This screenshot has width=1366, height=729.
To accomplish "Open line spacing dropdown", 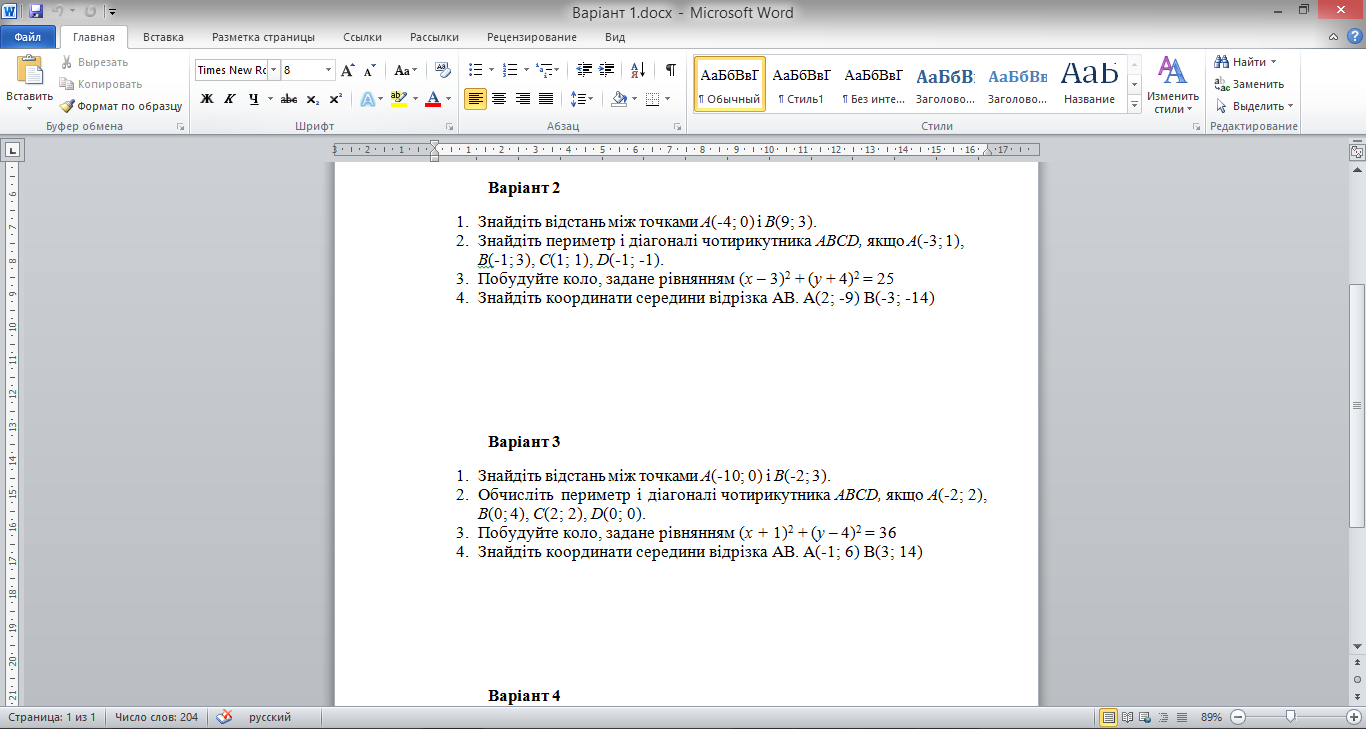I will (x=582, y=99).
